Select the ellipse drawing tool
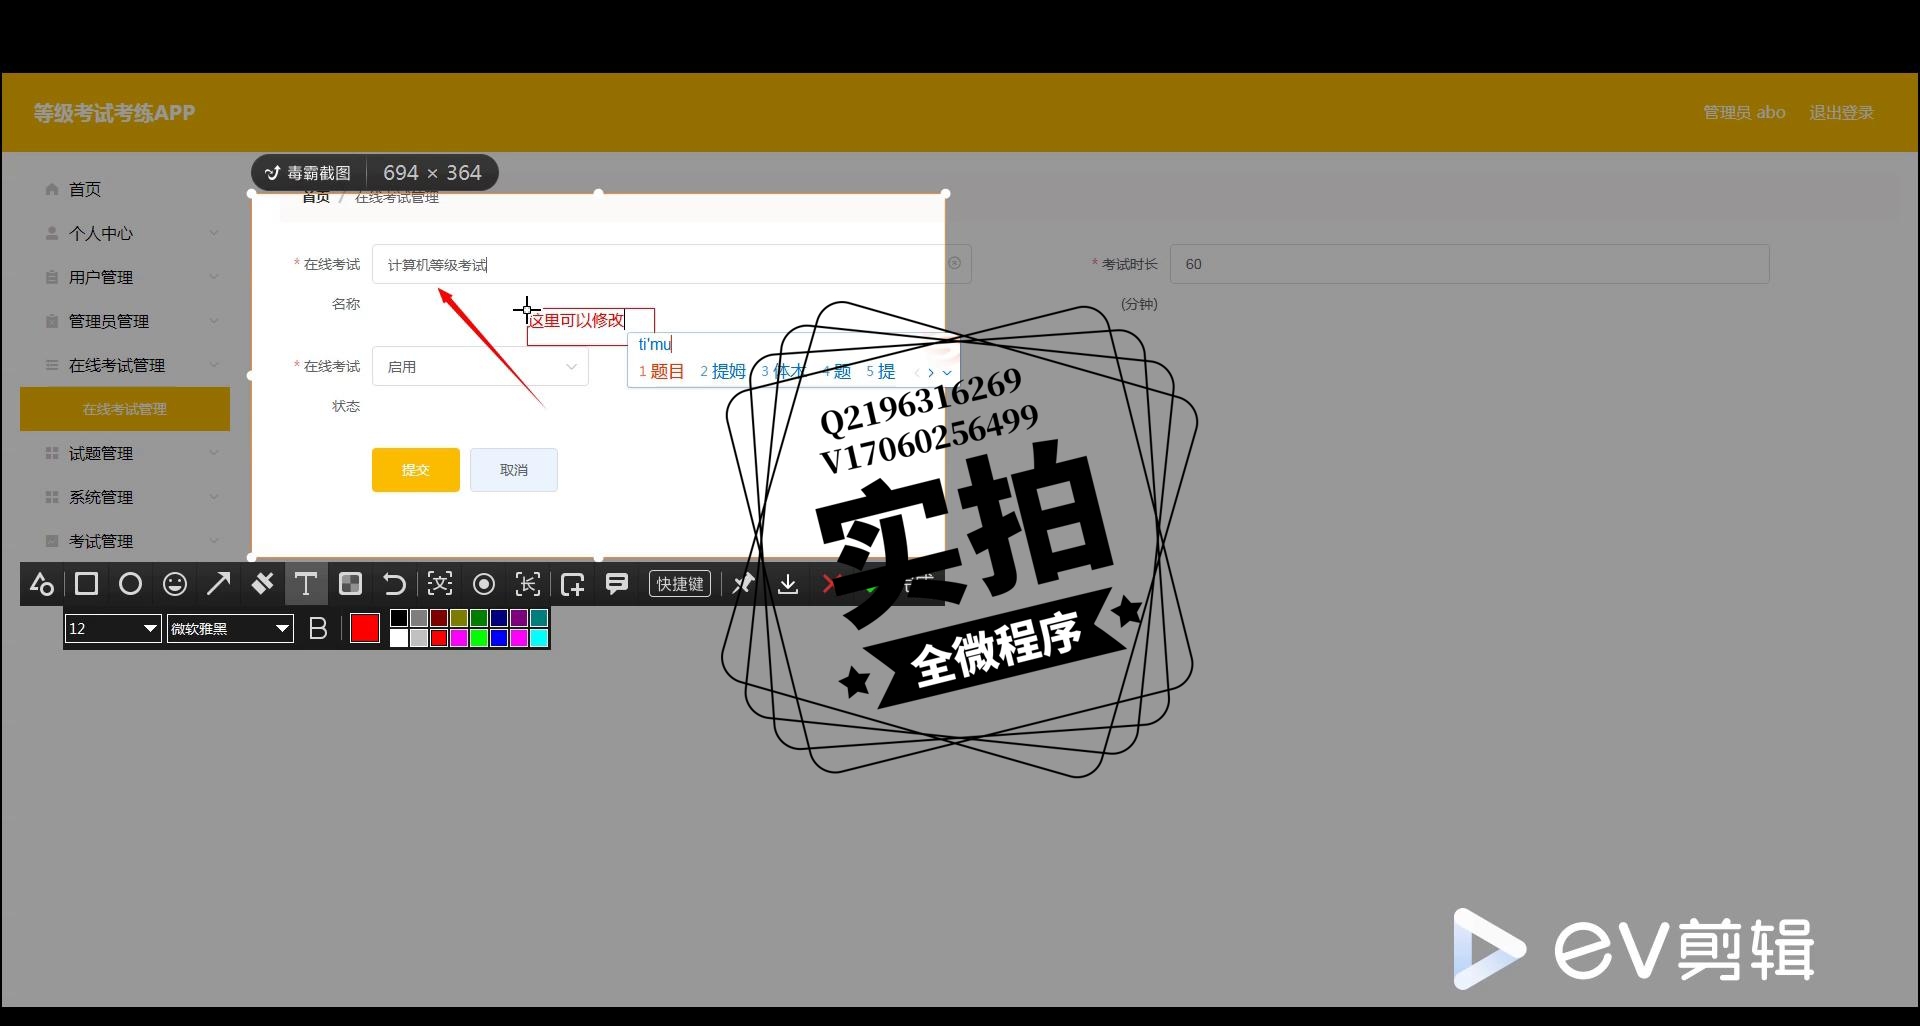1920x1026 pixels. point(130,584)
